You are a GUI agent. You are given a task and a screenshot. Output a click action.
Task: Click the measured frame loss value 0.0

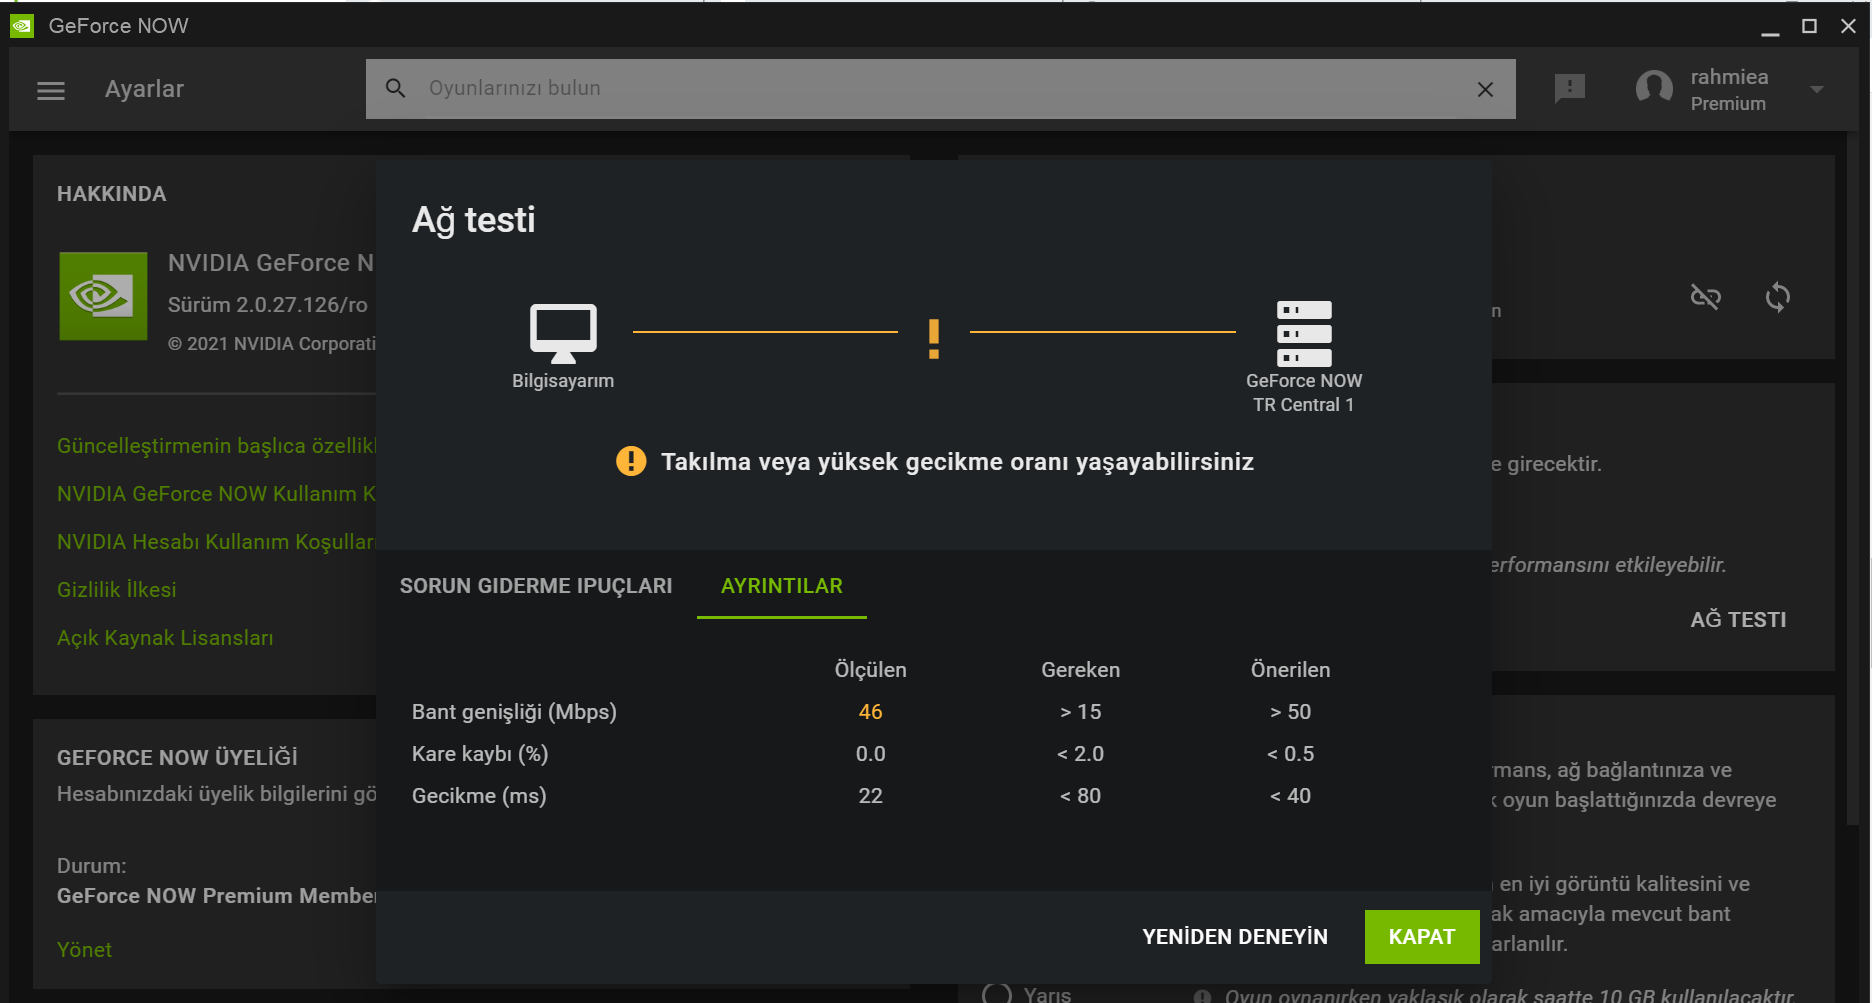[871, 754]
